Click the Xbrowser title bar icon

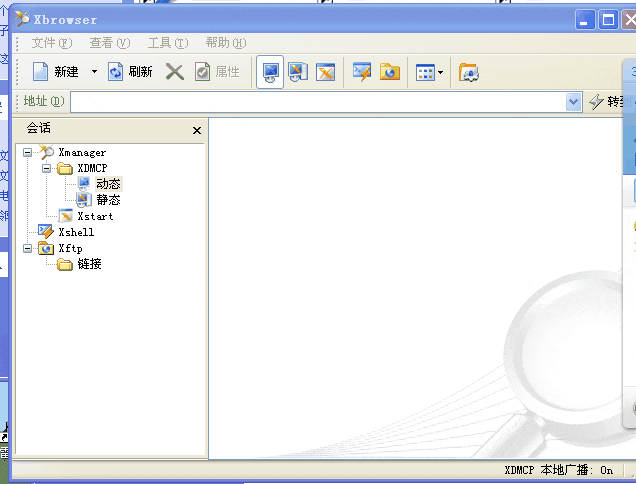pyautogui.click(x=22, y=18)
